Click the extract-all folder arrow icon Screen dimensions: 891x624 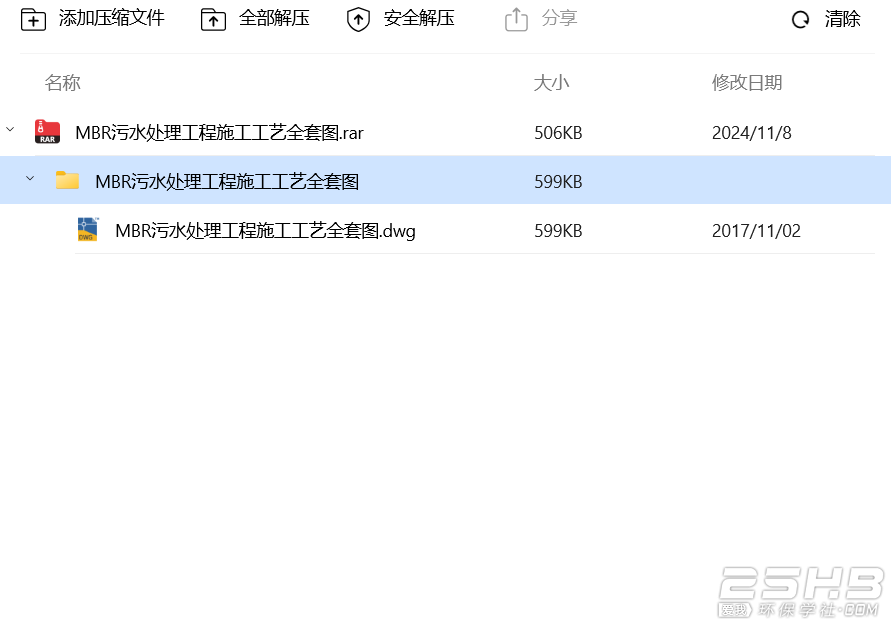(213, 19)
